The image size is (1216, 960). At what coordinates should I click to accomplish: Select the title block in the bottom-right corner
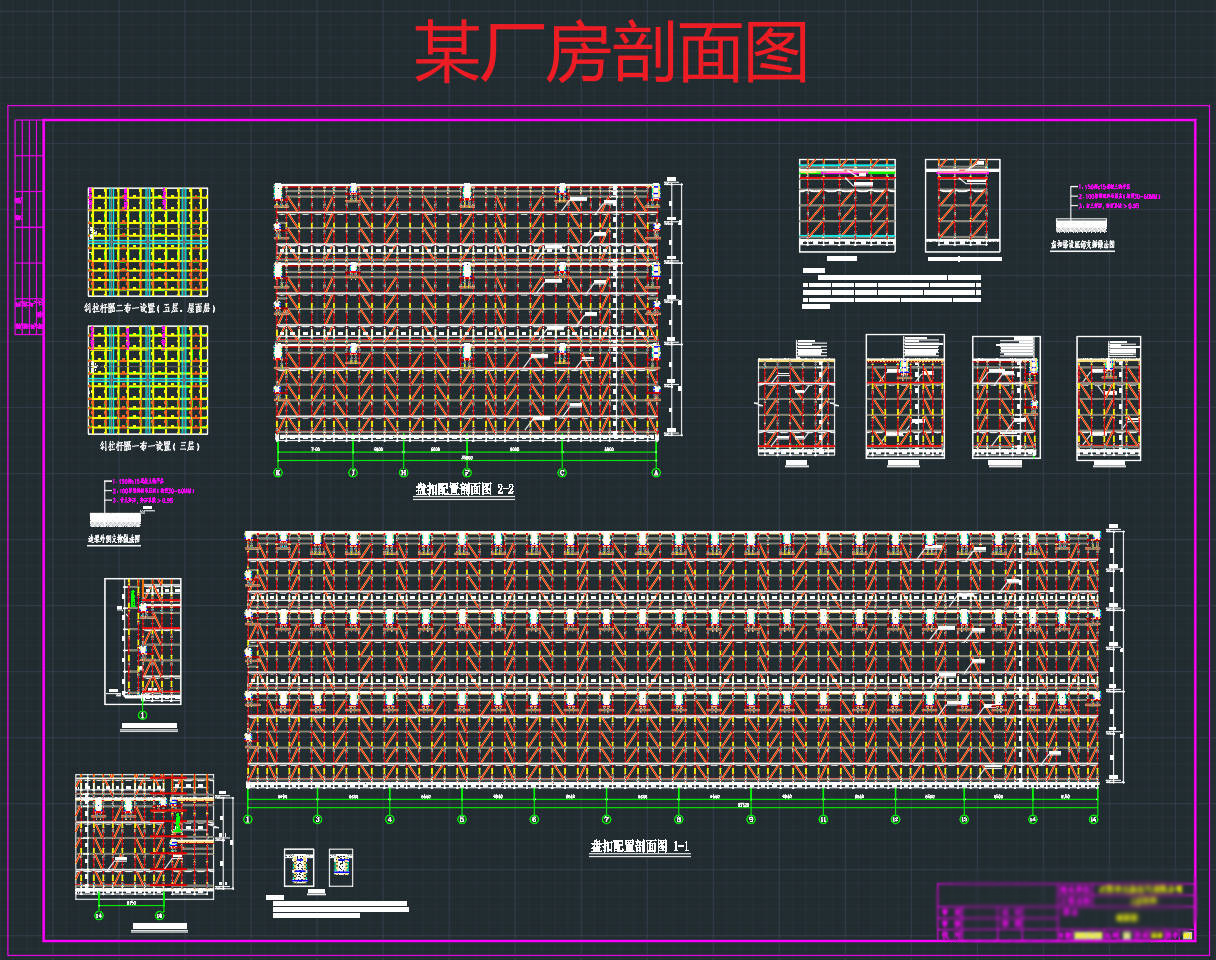pos(1066,911)
